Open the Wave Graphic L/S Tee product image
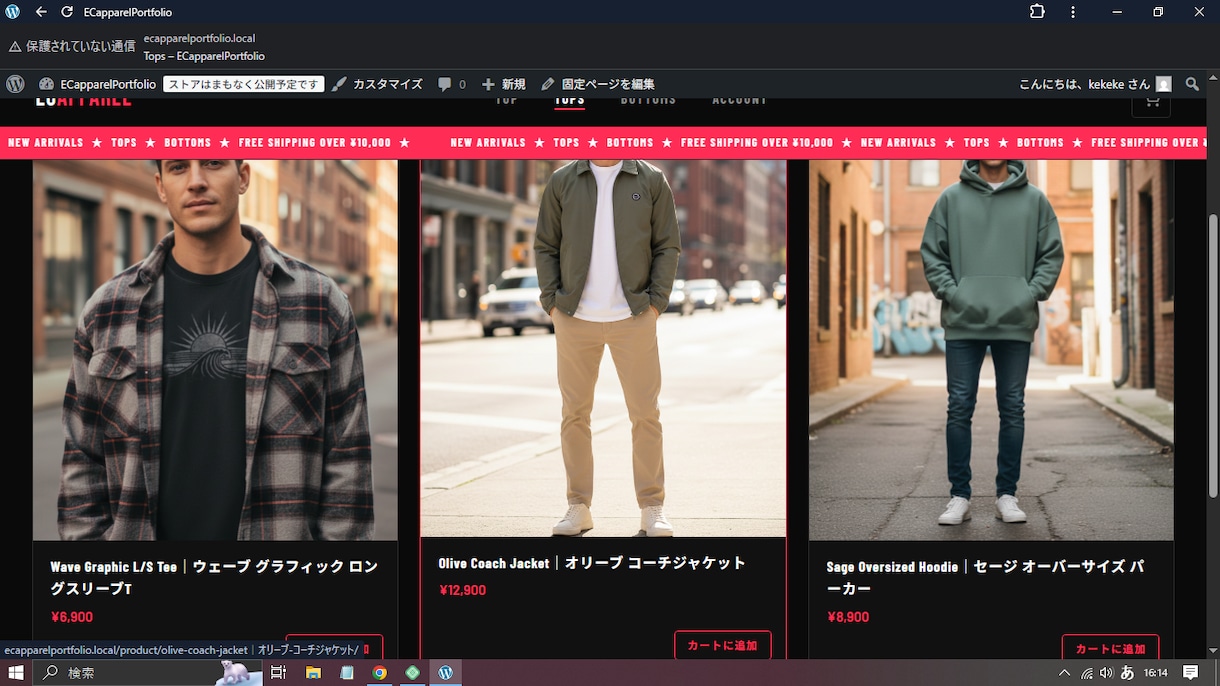This screenshot has height=686, width=1220. point(215,350)
